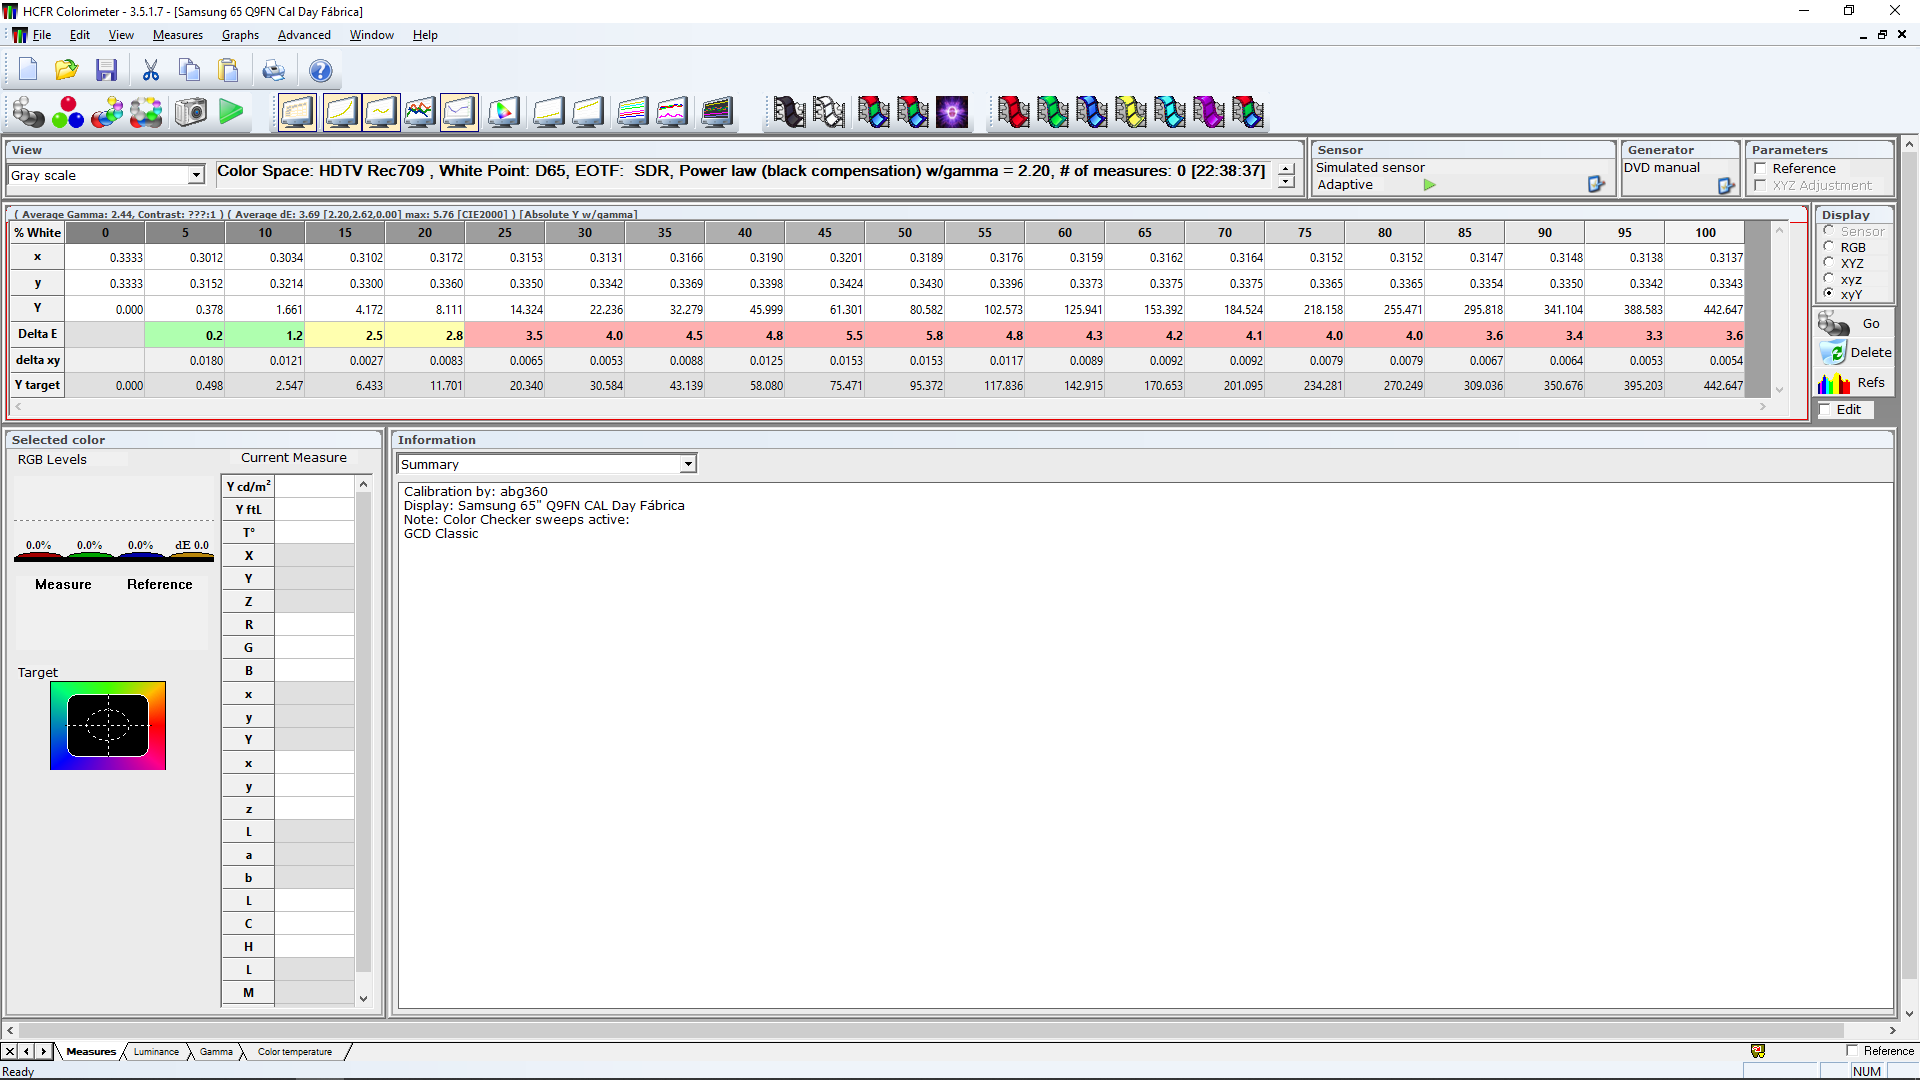This screenshot has height=1080, width=1920.
Task: Click the blue film saturation sweep icon
Action: tap(1091, 112)
